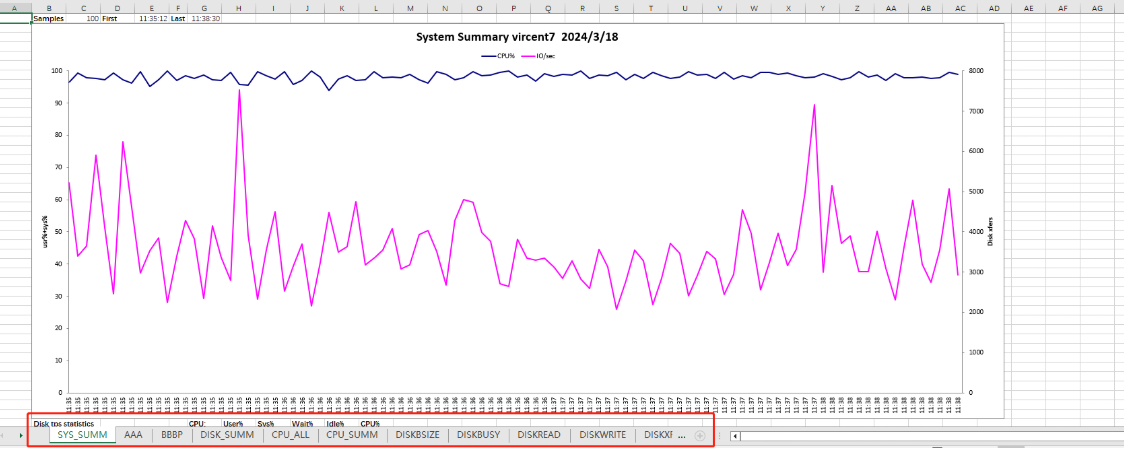1124x453 pixels.
Task: Click the IO/sec legend entry in chart
Action: [544, 56]
